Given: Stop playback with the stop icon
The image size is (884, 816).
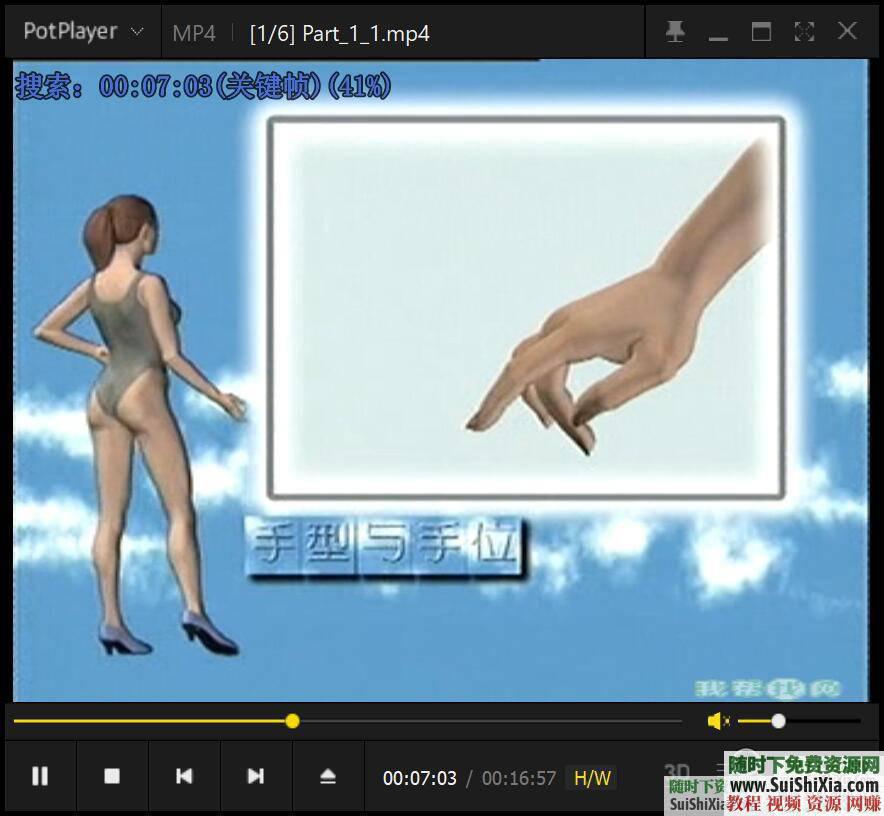Looking at the screenshot, I should pyautogui.click(x=111, y=776).
